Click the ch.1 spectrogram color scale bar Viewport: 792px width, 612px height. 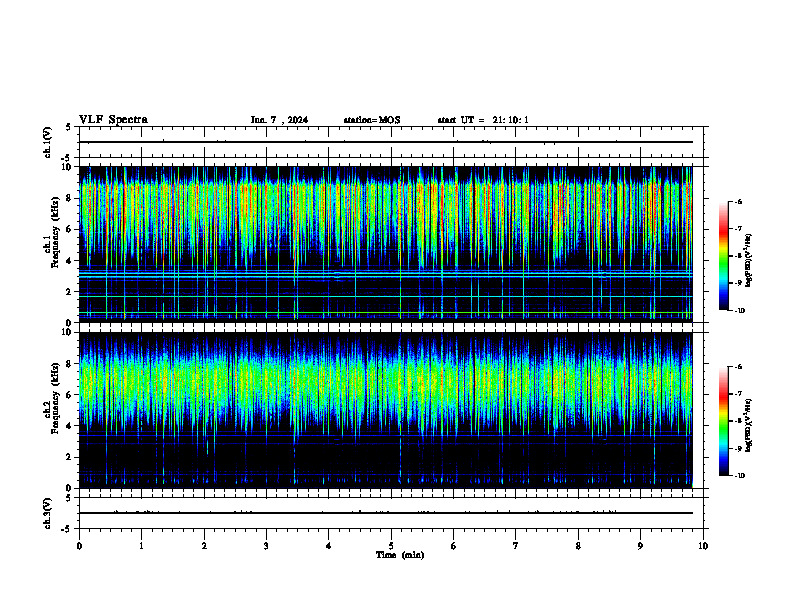(723, 256)
